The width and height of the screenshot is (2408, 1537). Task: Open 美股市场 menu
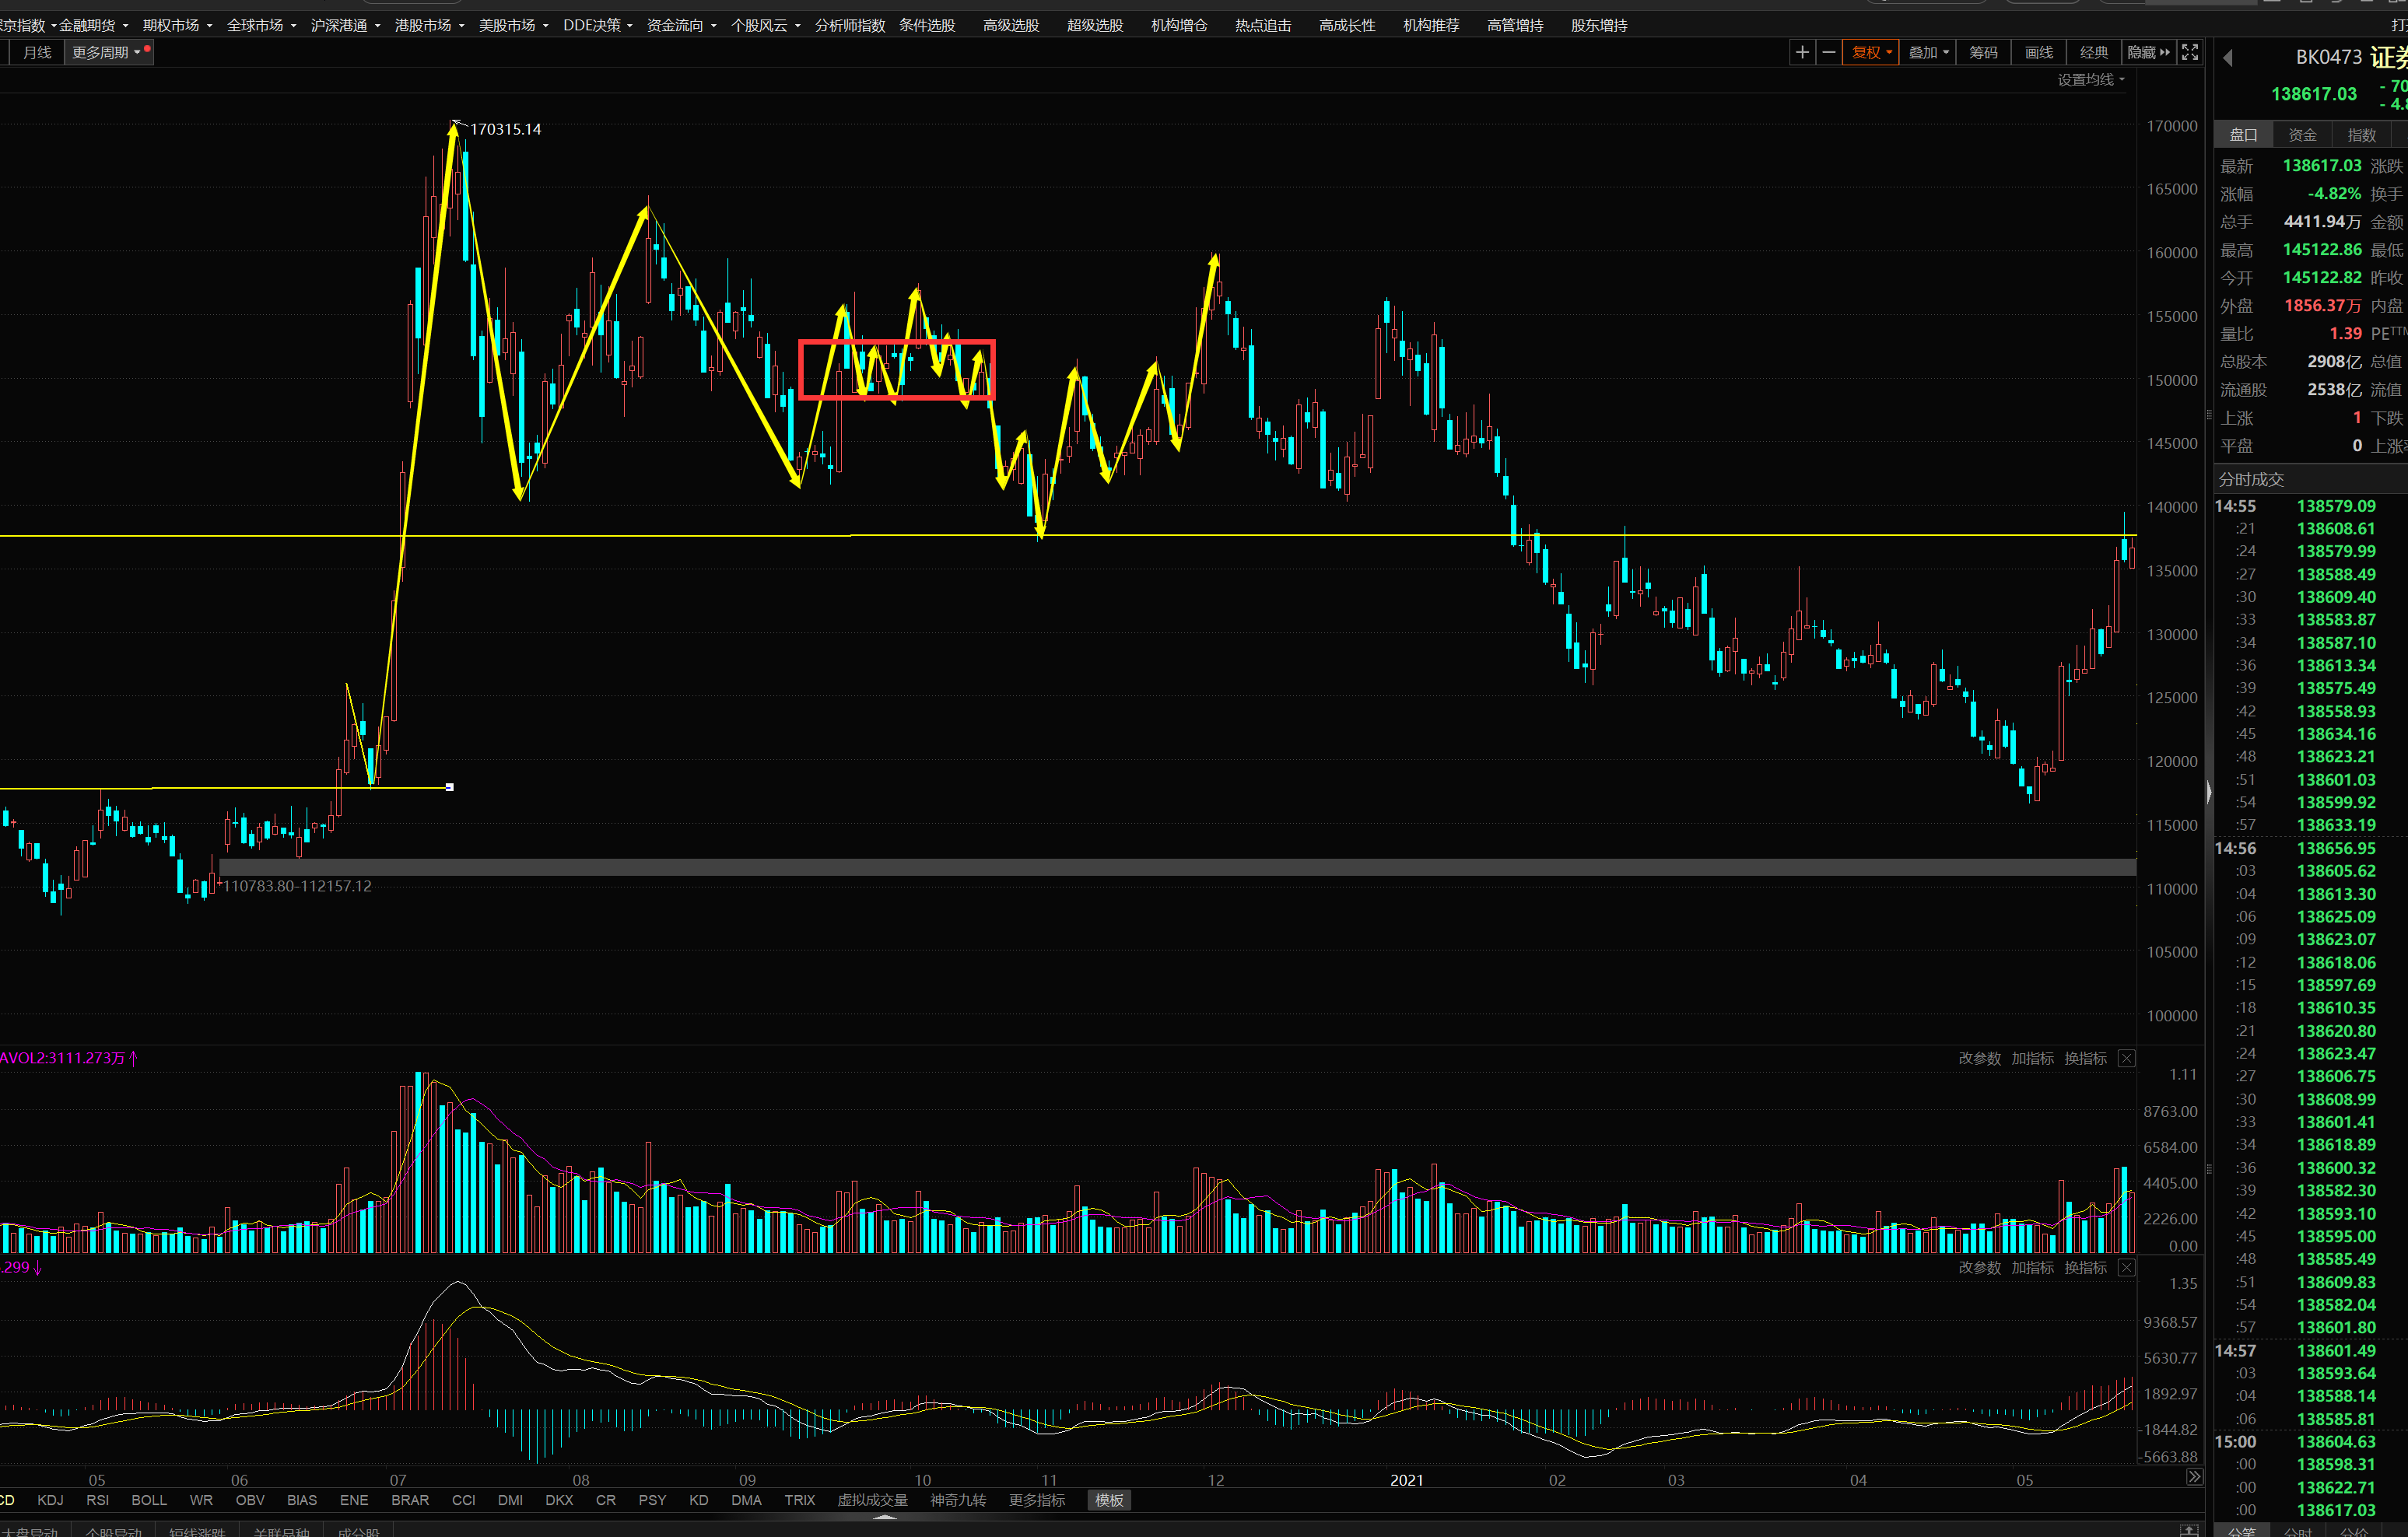click(513, 25)
